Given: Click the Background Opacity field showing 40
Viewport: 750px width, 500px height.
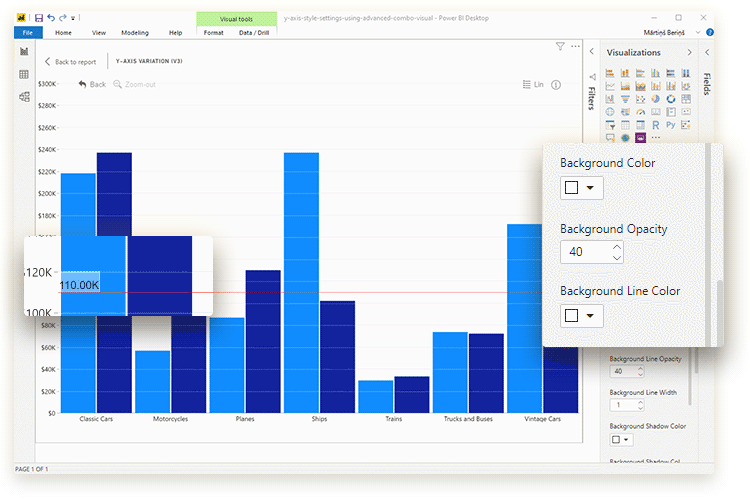Looking at the screenshot, I should pos(592,252).
